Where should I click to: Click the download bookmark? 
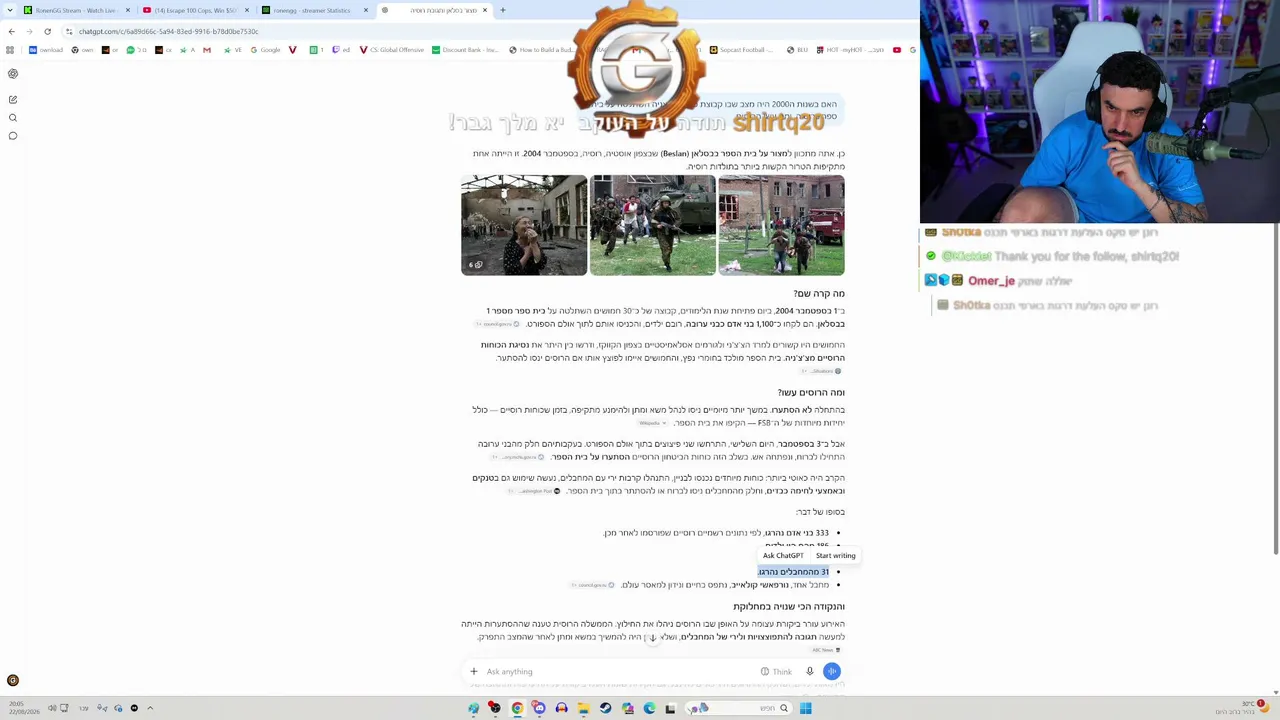47,50
